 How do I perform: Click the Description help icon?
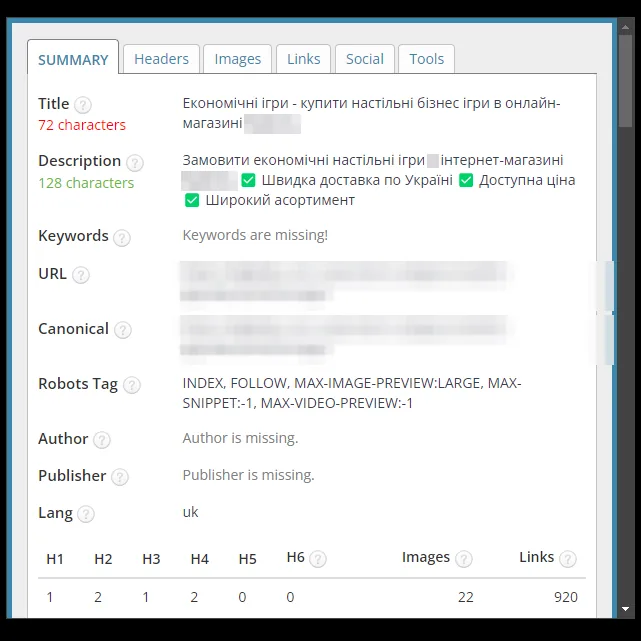coord(134,163)
